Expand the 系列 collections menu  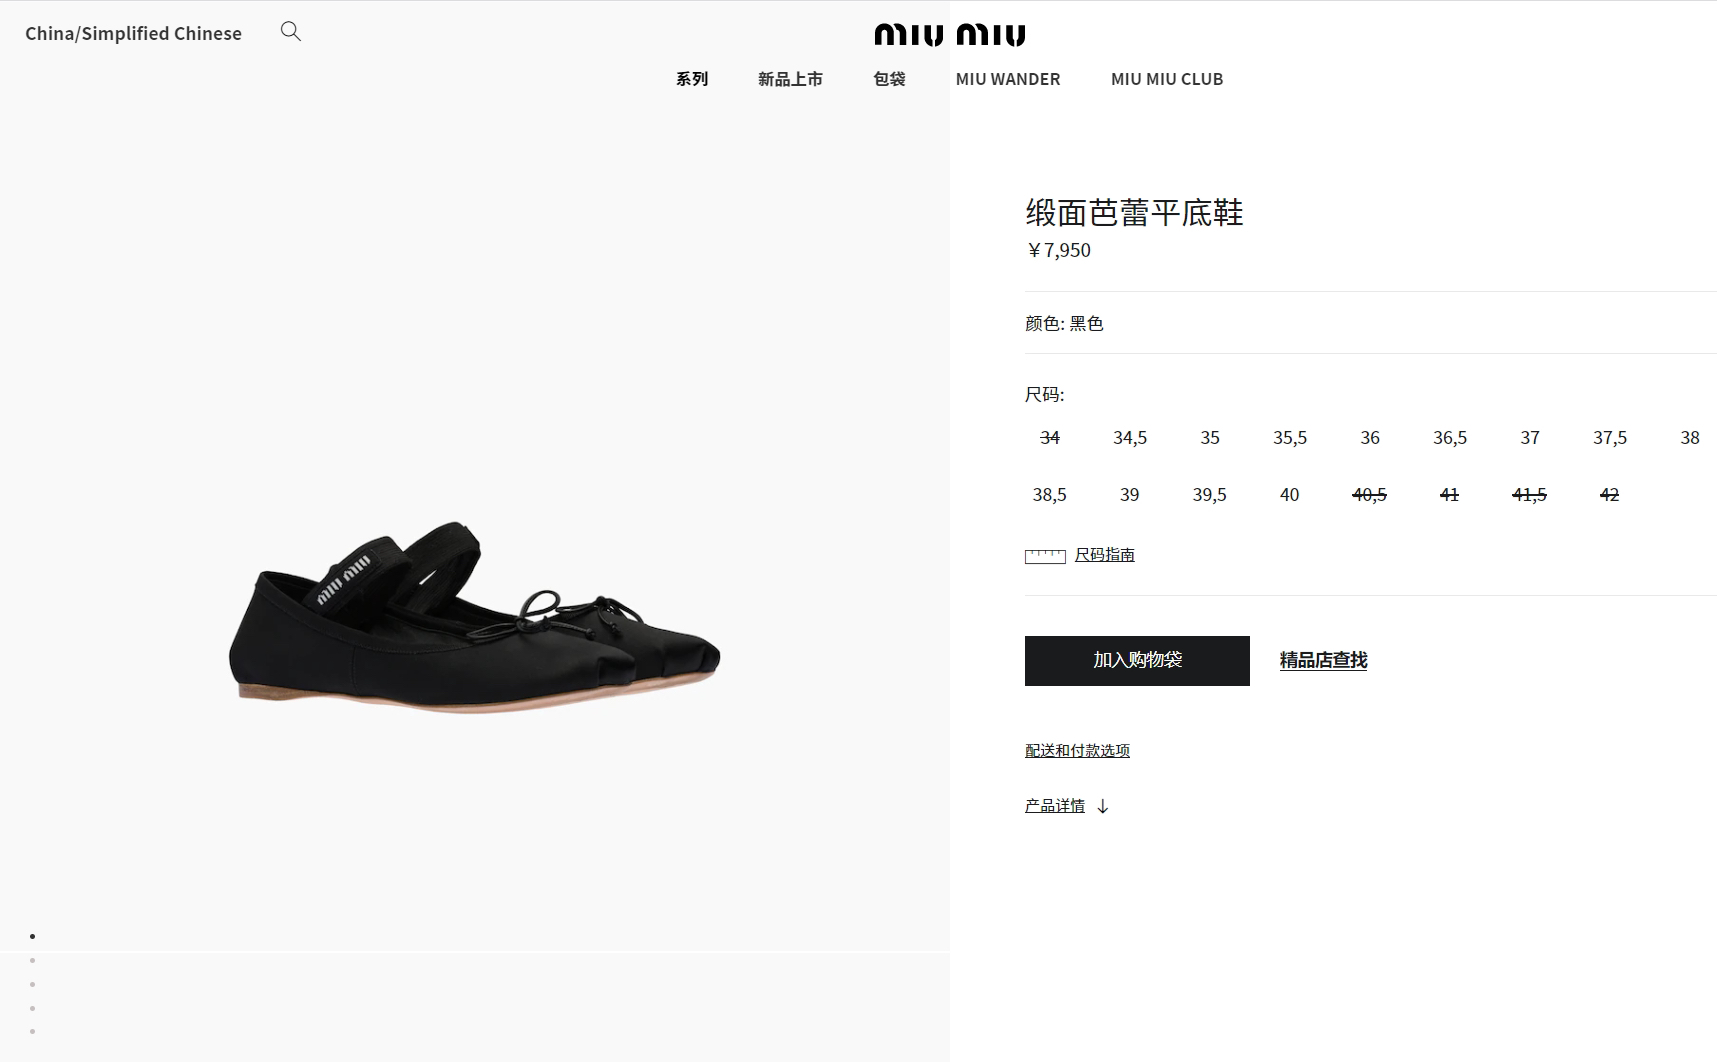coord(691,78)
